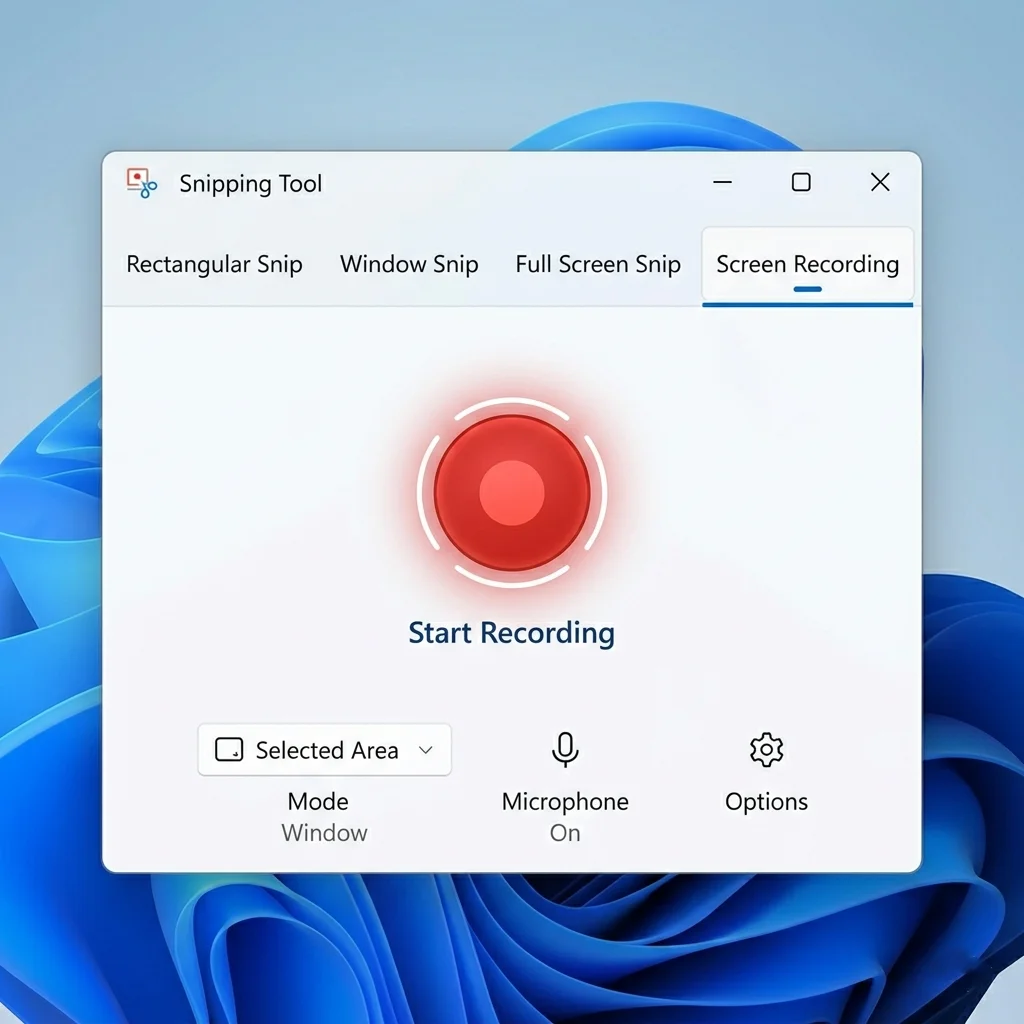The width and height of the screenshot is (1024, 1024).
Task: Click the 'Start Recording' text label
Action: click(x=511, y=632)
